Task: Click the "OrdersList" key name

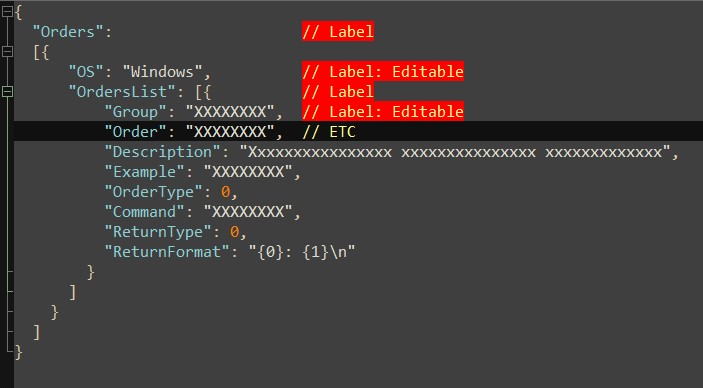Action: coord(122,92)
